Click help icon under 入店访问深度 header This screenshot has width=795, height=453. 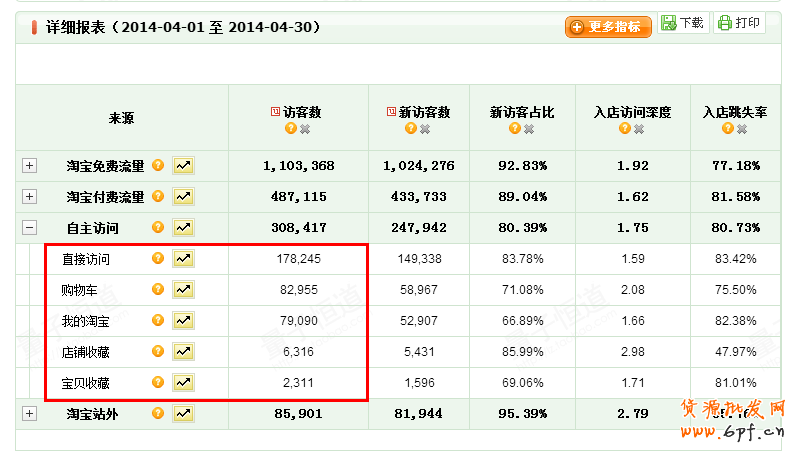point(625,128)
